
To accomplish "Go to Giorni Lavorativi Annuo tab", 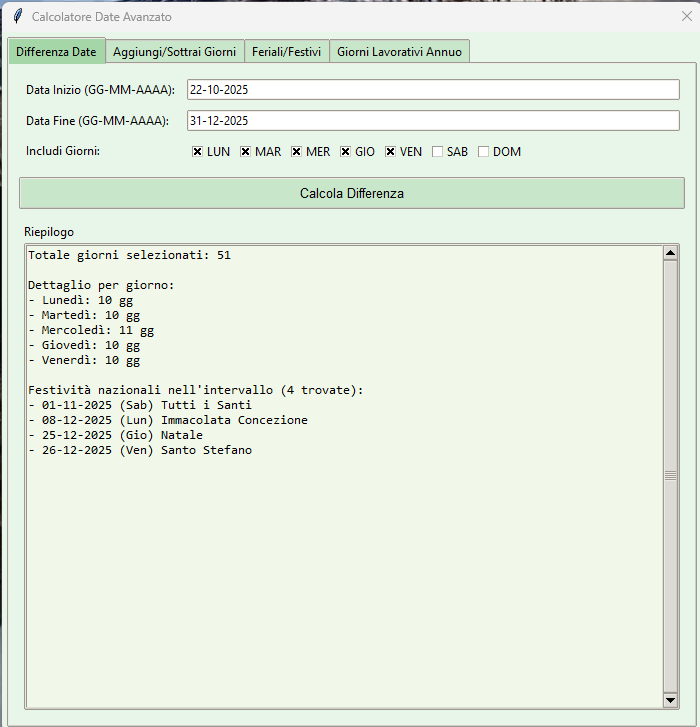I will coord(399,52).
